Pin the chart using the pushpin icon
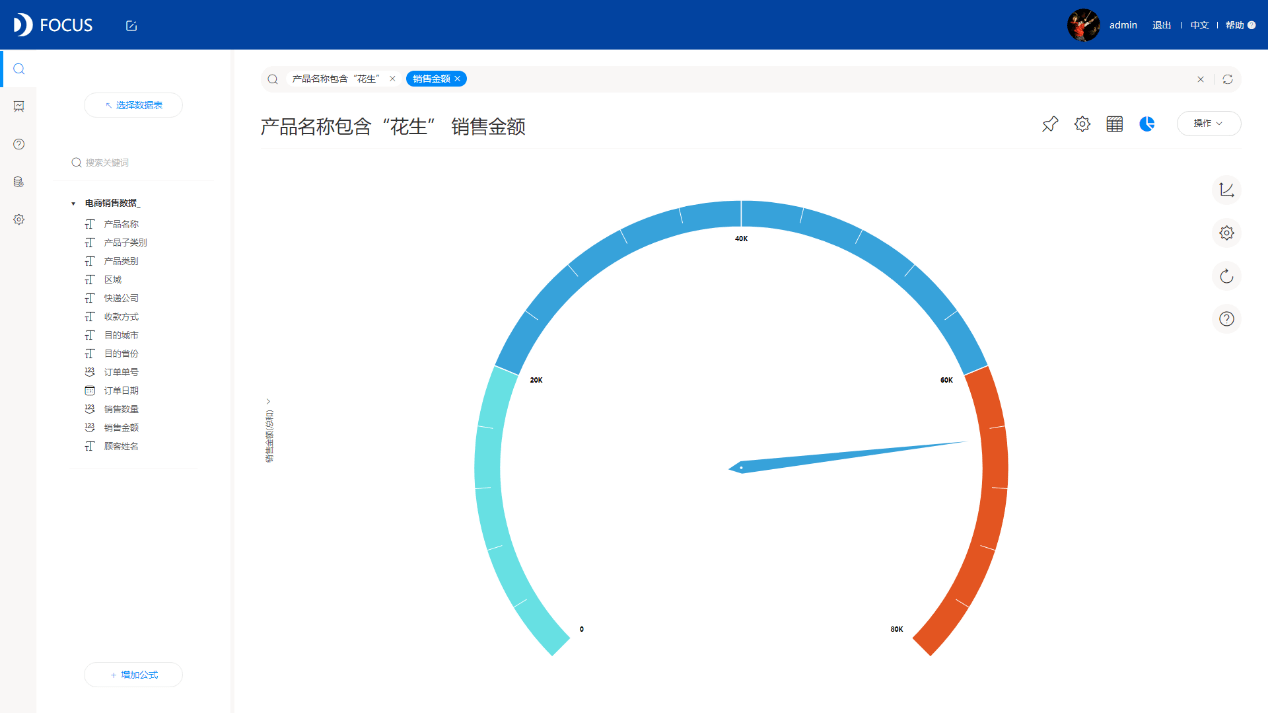This screenshot has height=713, width=1268. (x=1050, y=124)
